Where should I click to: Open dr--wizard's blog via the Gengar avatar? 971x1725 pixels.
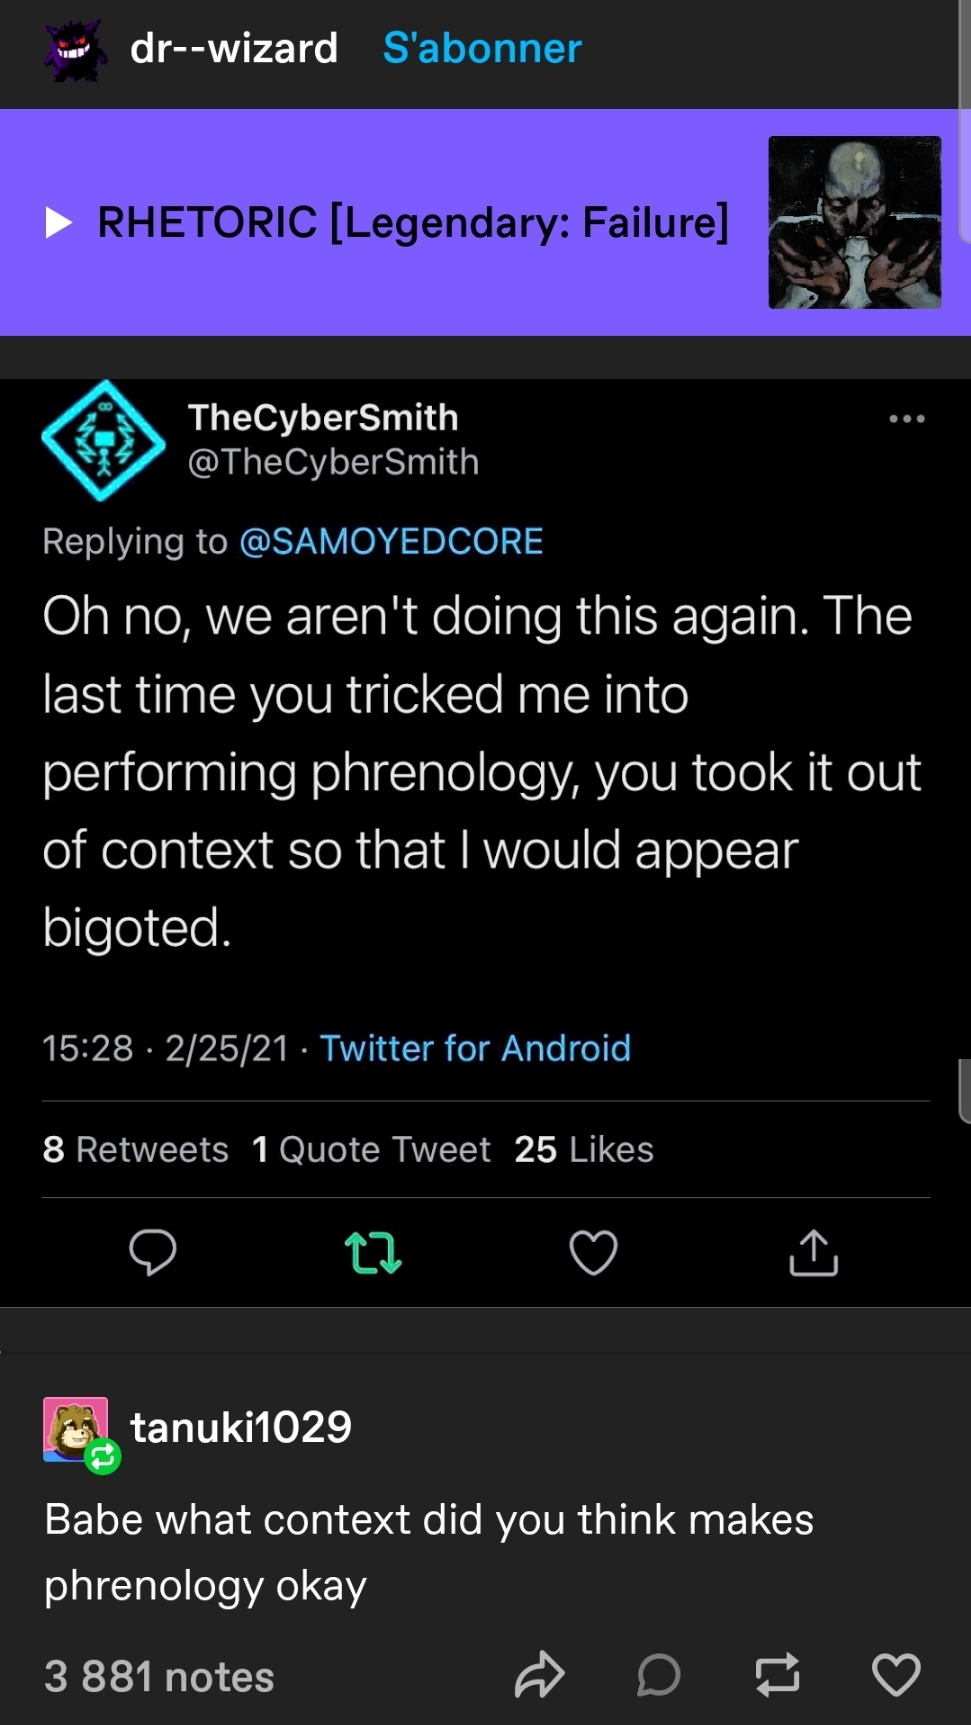point(70,48)
